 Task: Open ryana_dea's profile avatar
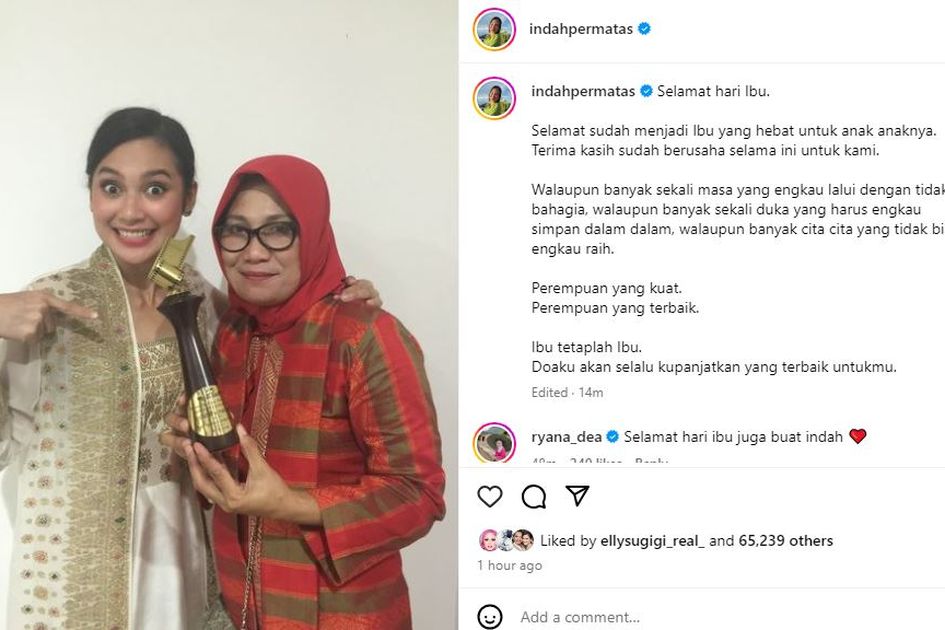click(494, 443)
